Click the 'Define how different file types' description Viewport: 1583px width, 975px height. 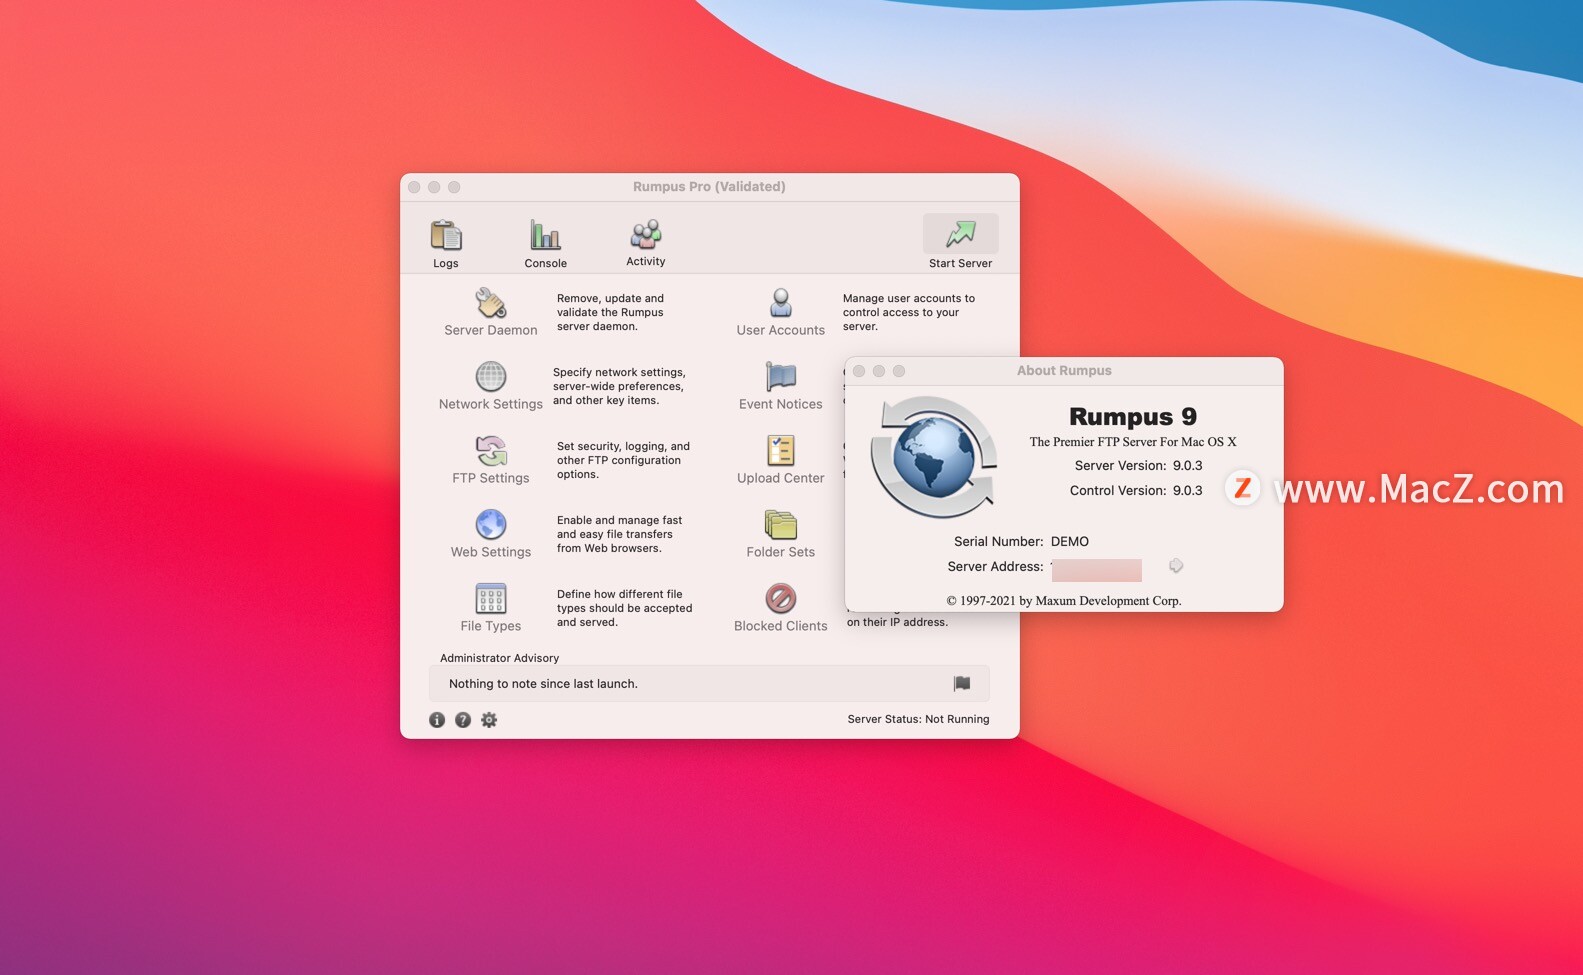click(x=624, y=608)
